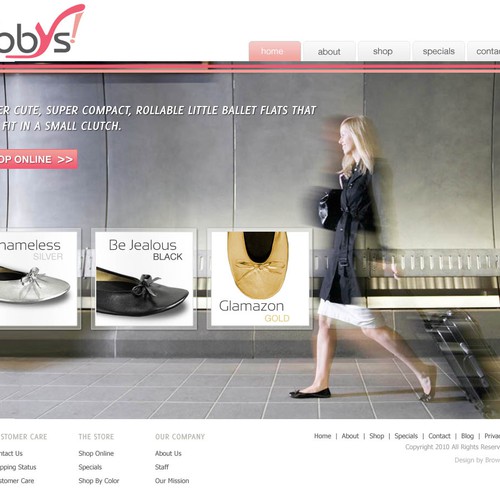This screenshot has width=500, height=500.
Task: Select the Be Jealous Black shoe tile
Action: (144, 279)
